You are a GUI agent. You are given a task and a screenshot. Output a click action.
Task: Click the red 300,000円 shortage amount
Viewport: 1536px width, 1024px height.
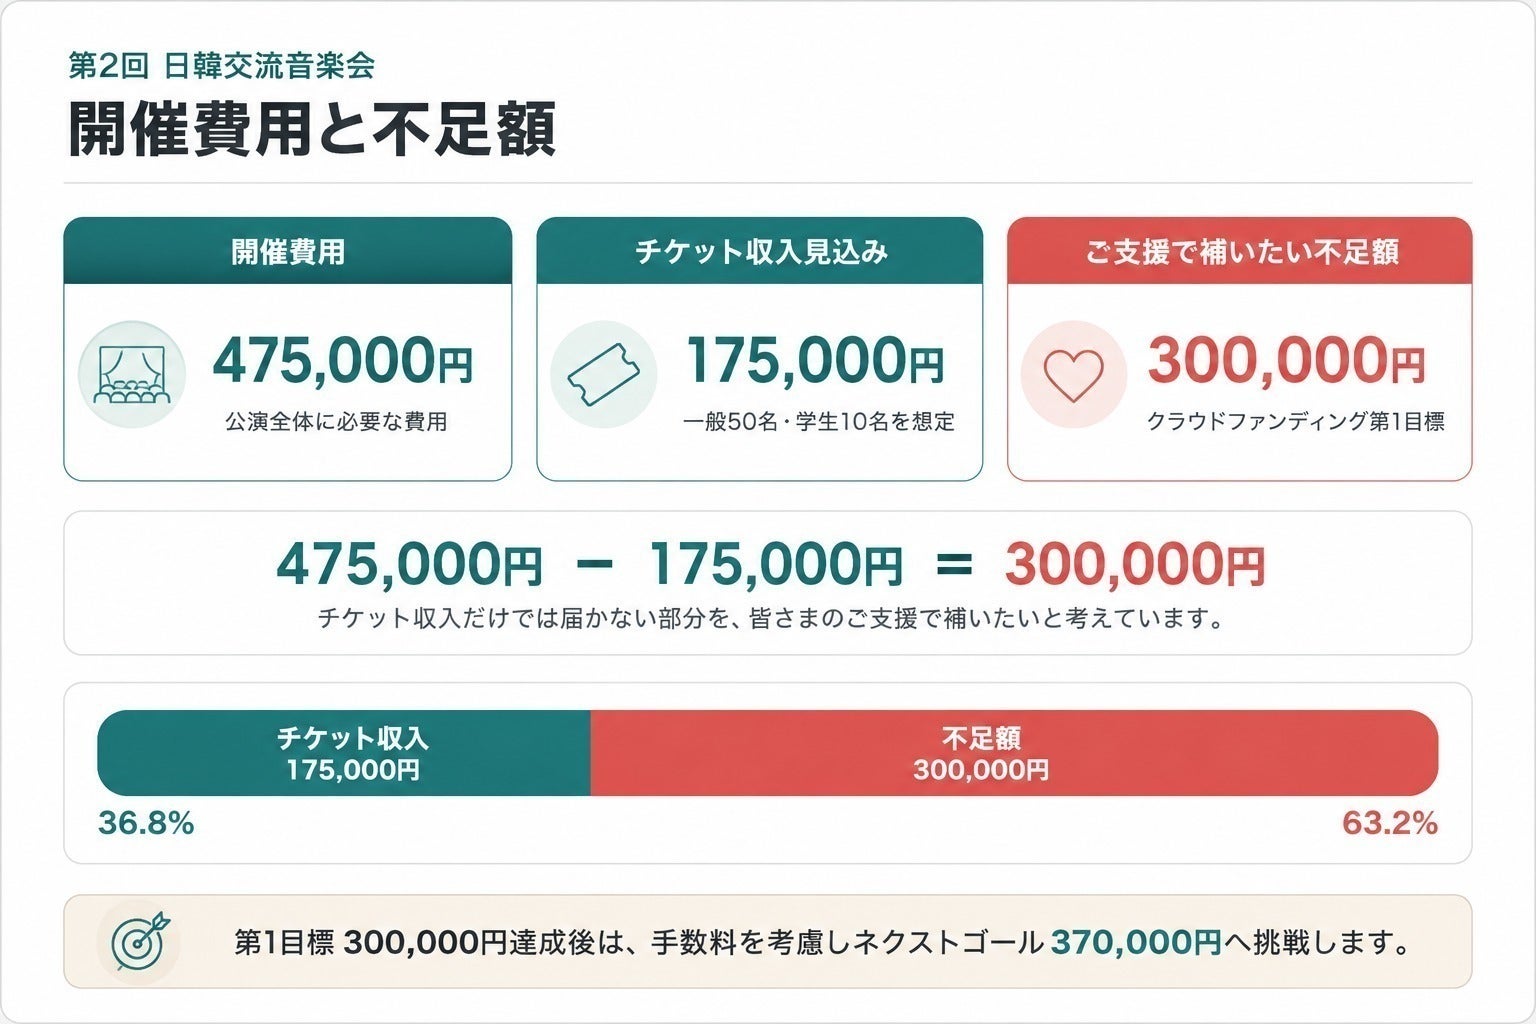pos(1287,361)
